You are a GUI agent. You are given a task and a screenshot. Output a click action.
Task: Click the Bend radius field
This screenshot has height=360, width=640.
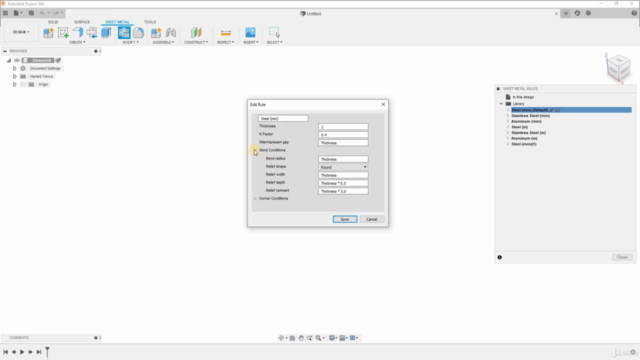click(x=343, y=159)
